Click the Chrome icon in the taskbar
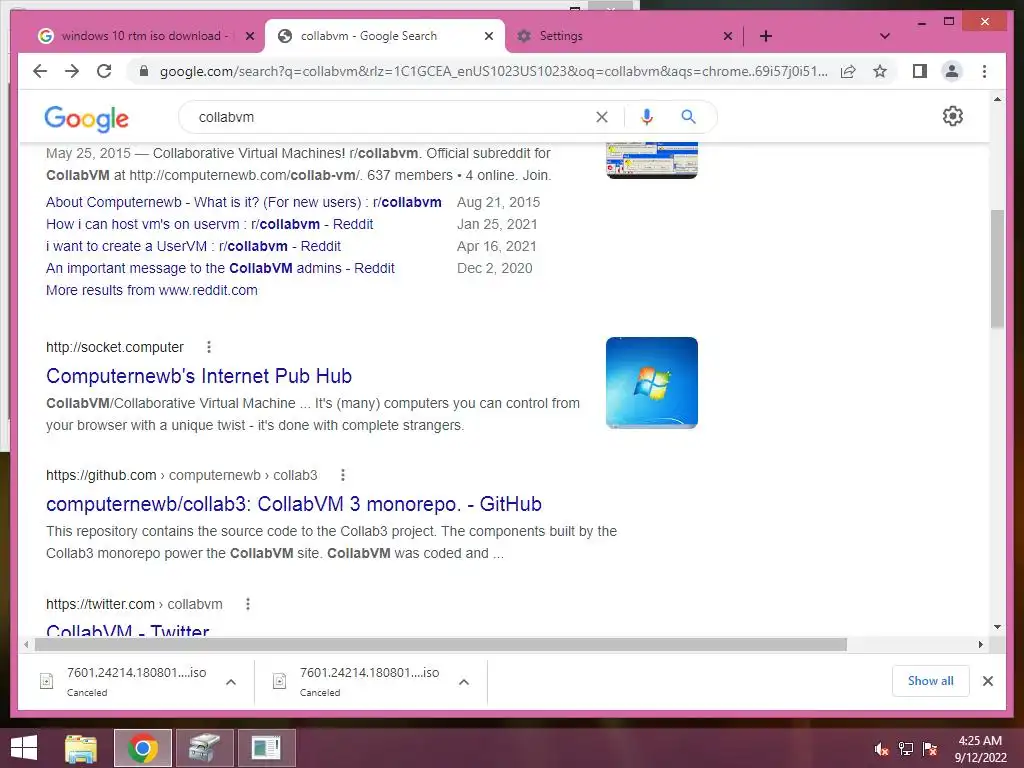The image size is (1024, 768). pos(142,748)
